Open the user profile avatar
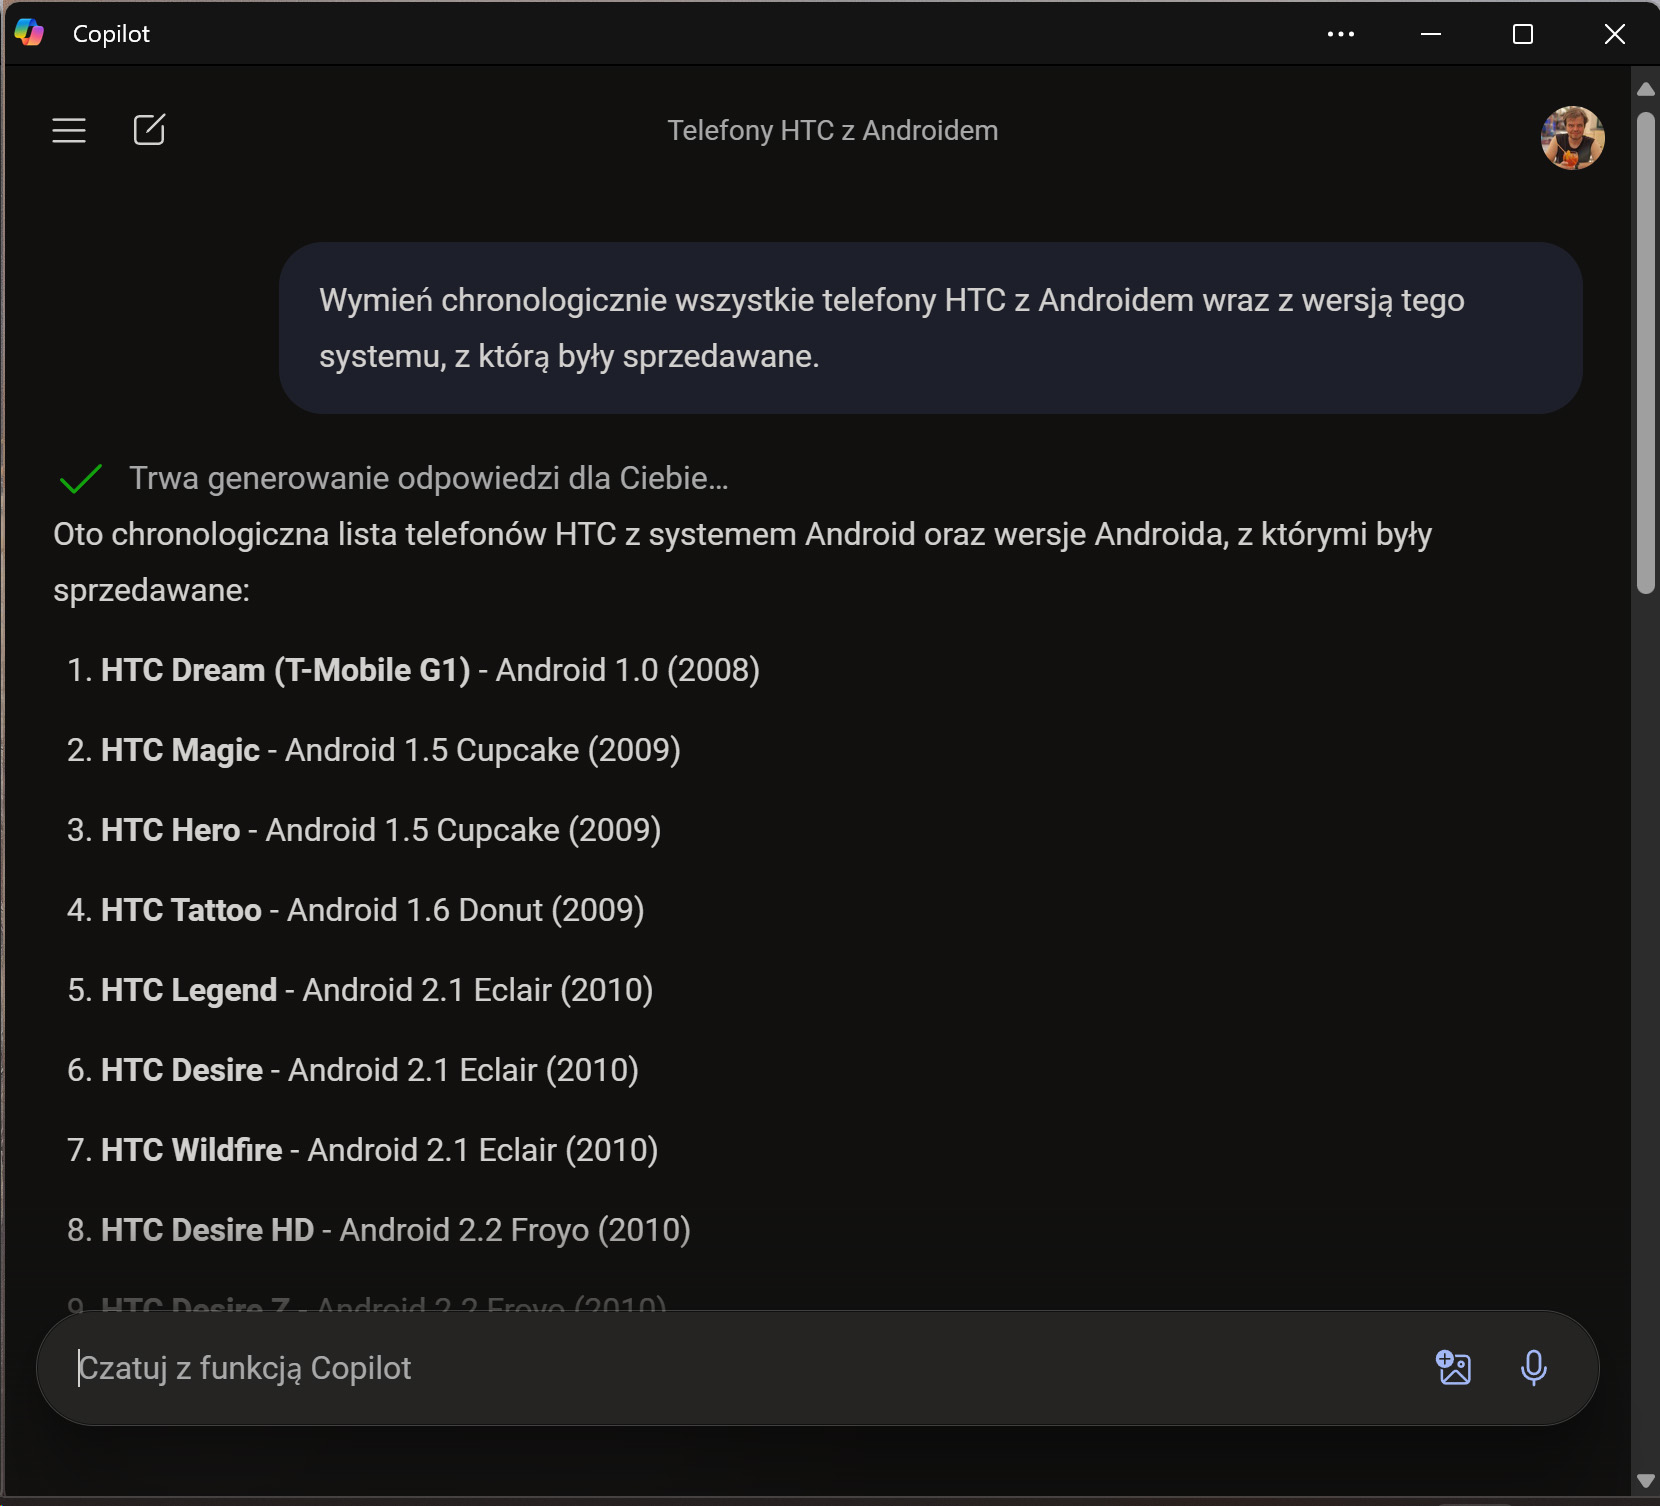This screenshot has width=1660, height=1506. point(1572,138)
